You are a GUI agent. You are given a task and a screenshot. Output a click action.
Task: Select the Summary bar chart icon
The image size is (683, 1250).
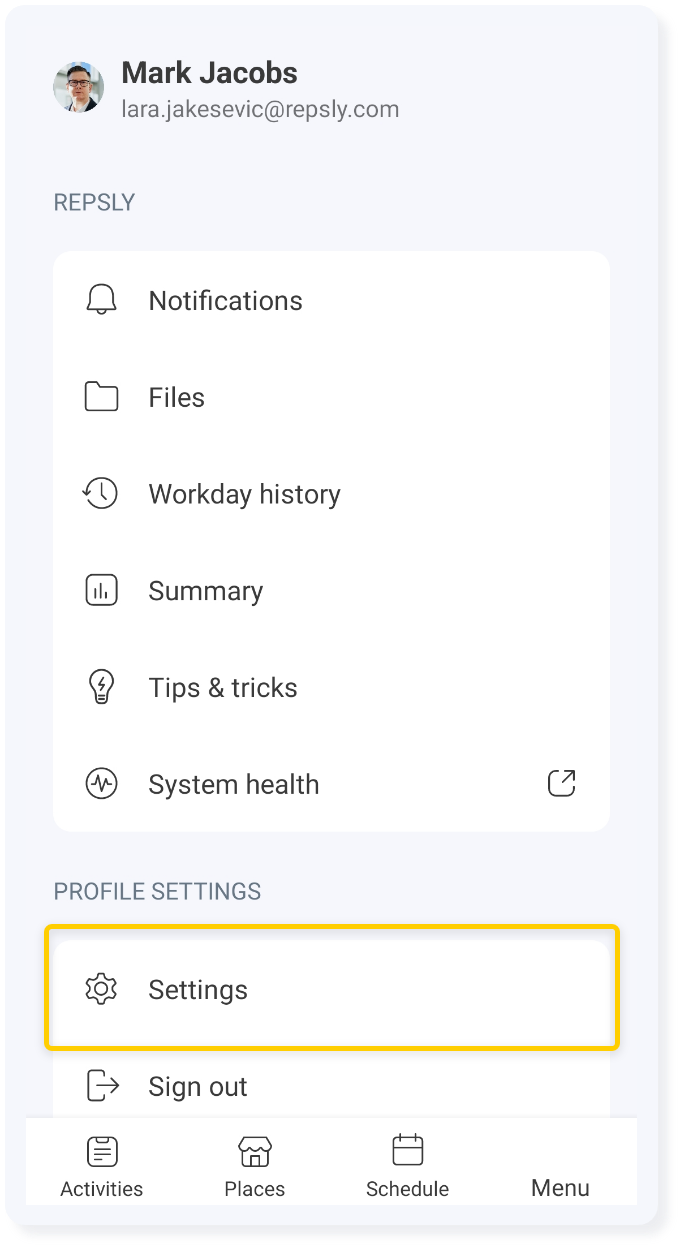click(x=101, y=591)
